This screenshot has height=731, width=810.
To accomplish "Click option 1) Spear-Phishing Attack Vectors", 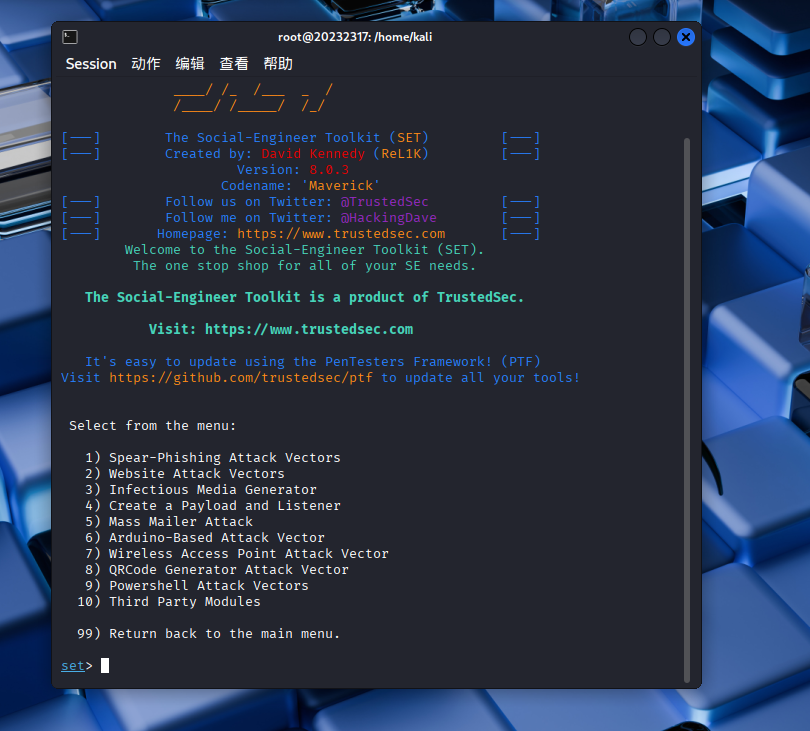I will (213, 458).
